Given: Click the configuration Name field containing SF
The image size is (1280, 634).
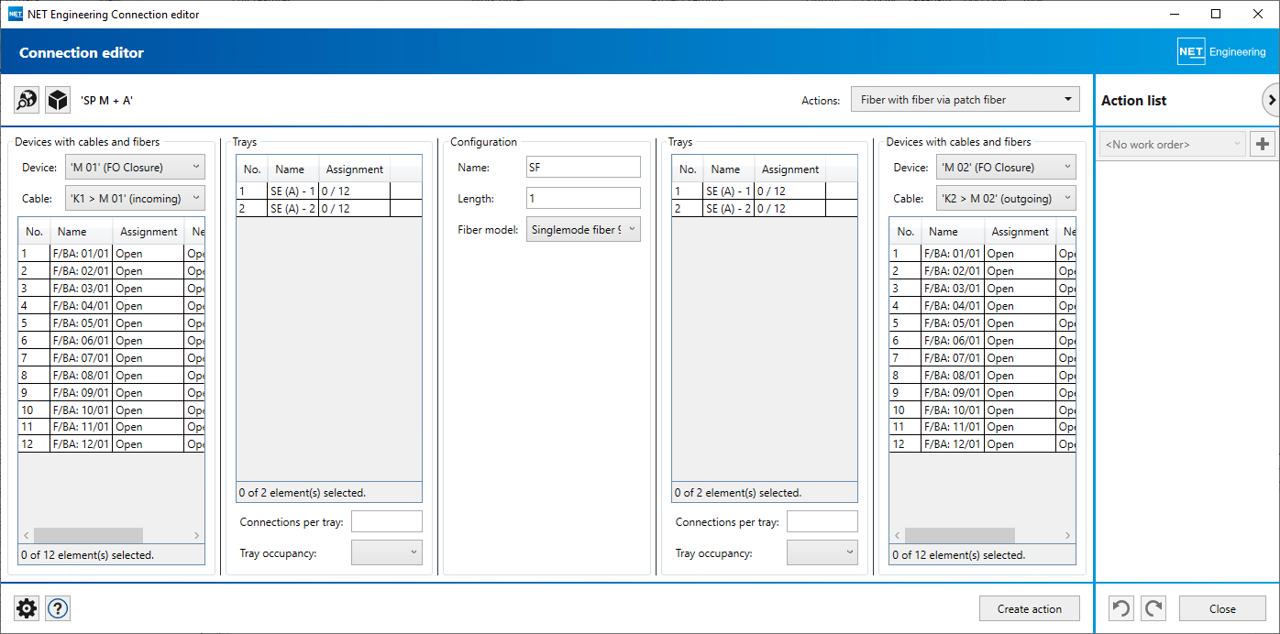Looking at the screenshot, I should (x=583, y=167).
